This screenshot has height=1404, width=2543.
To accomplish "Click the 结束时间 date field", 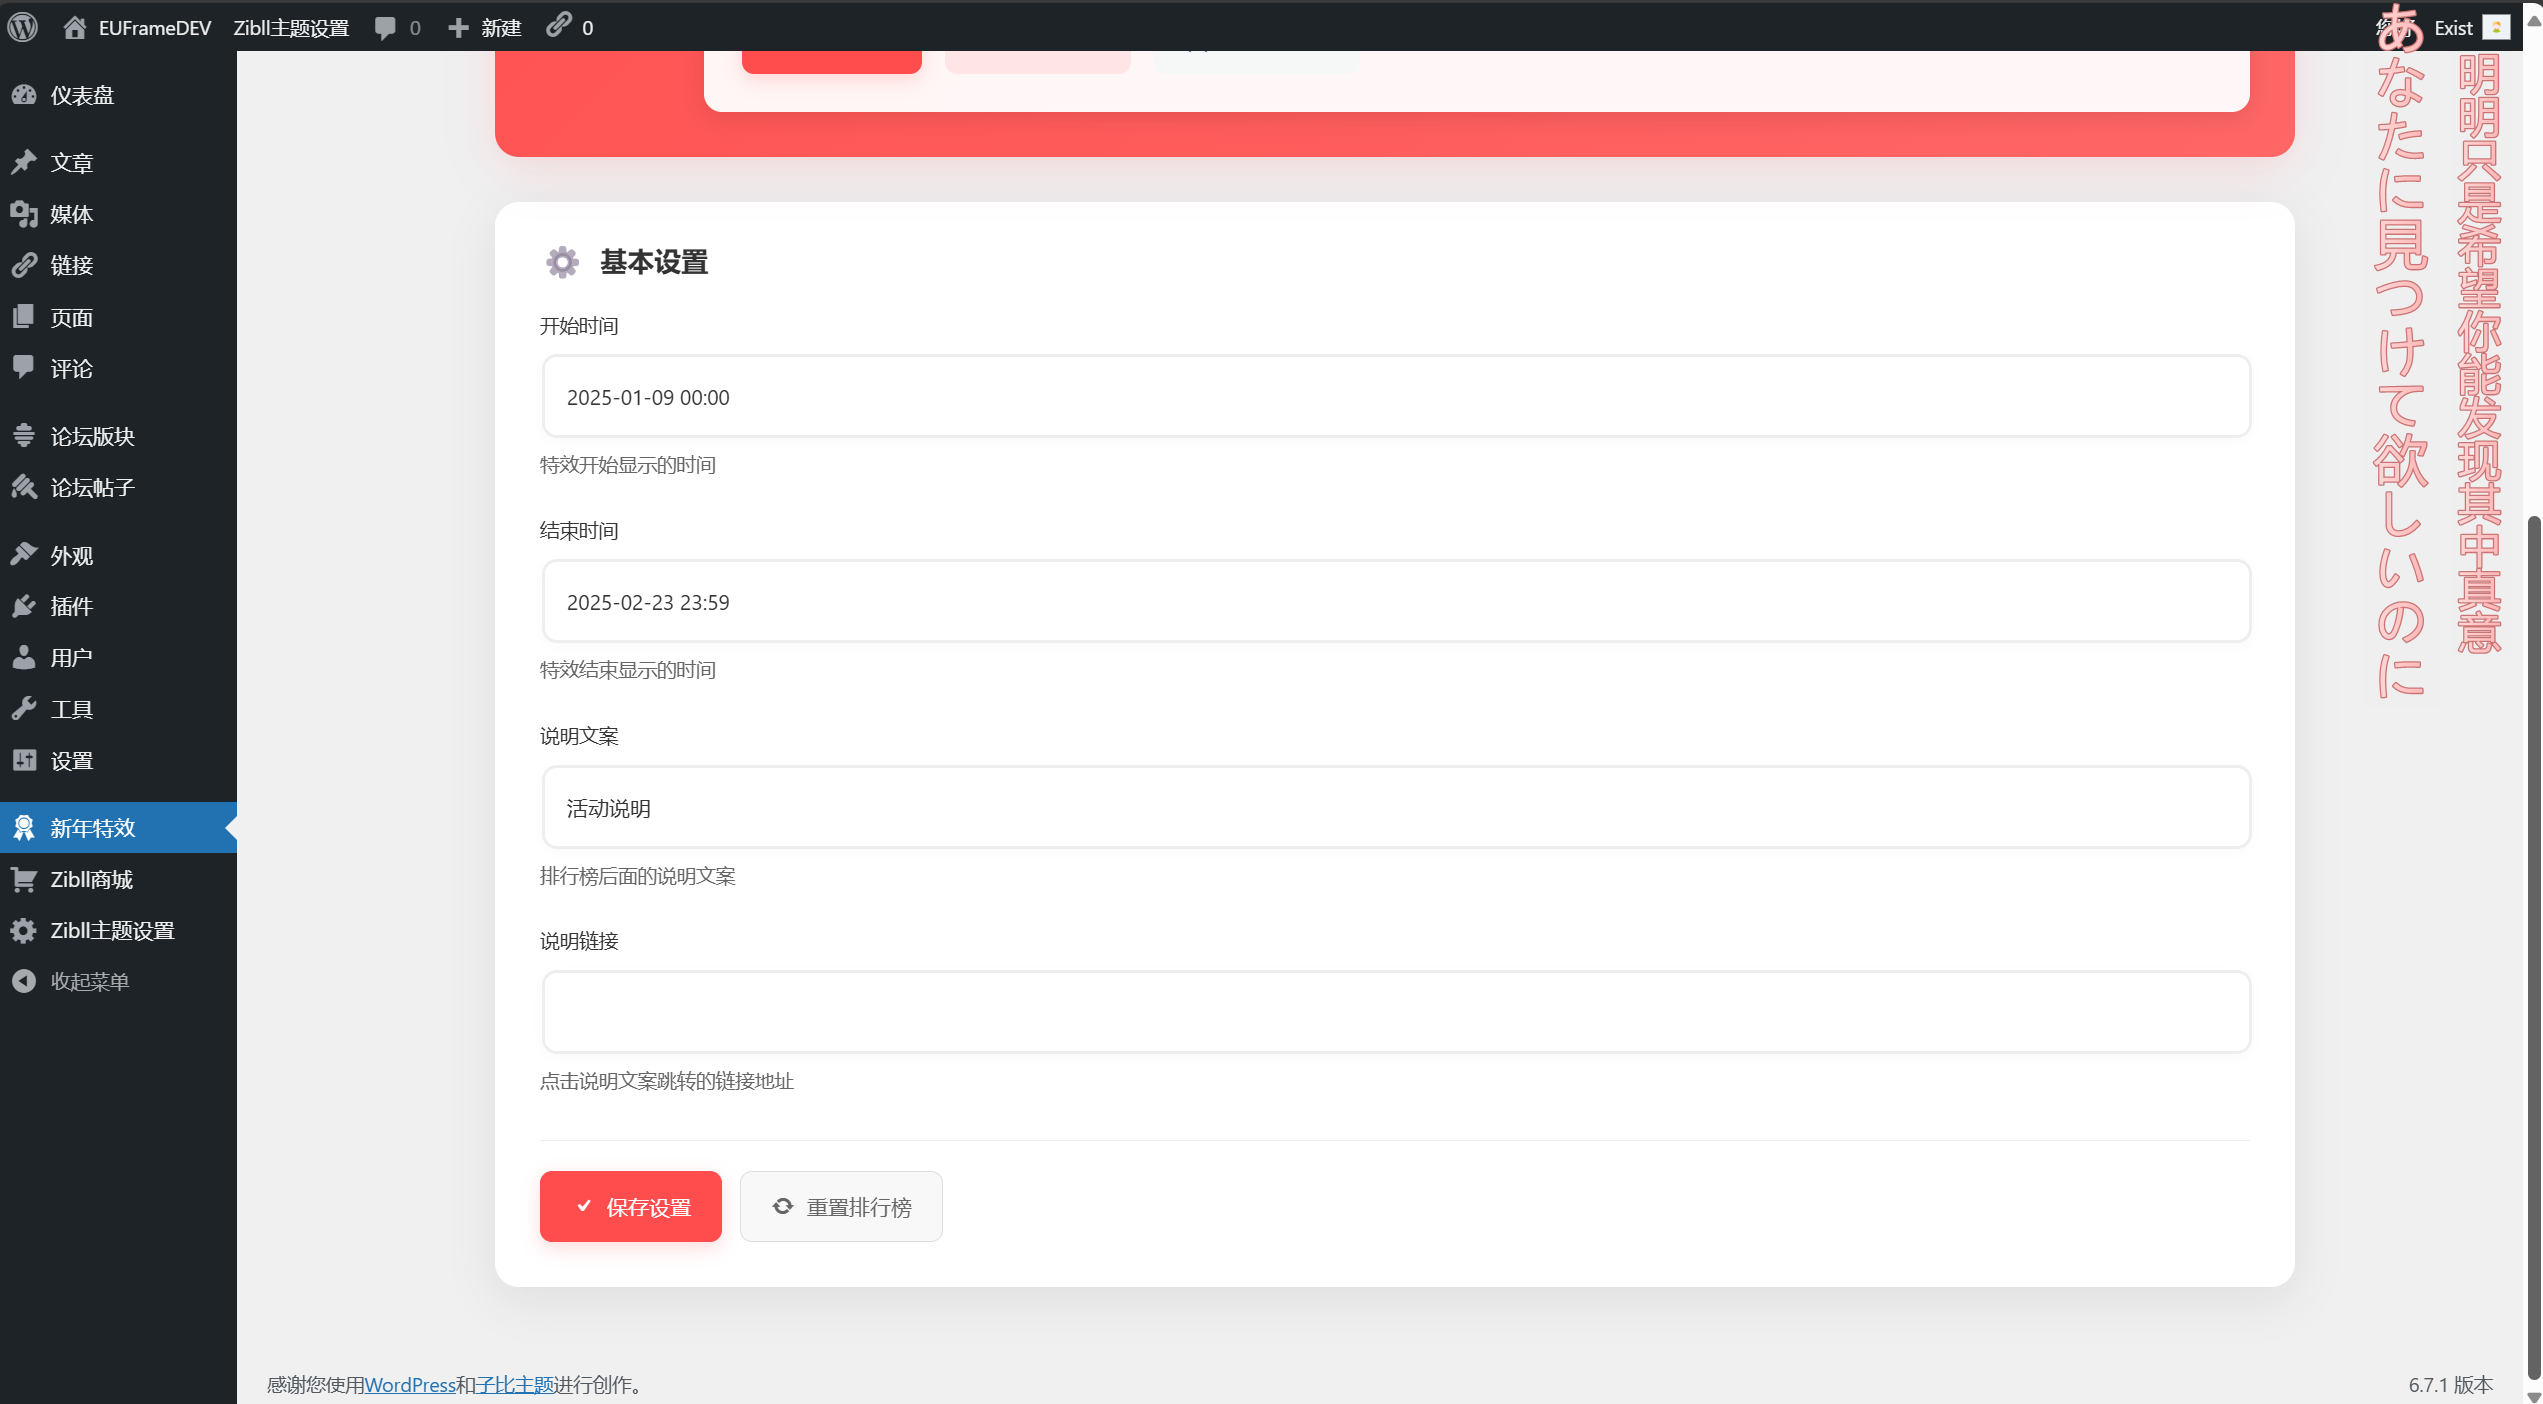I will coord(1395,602).
